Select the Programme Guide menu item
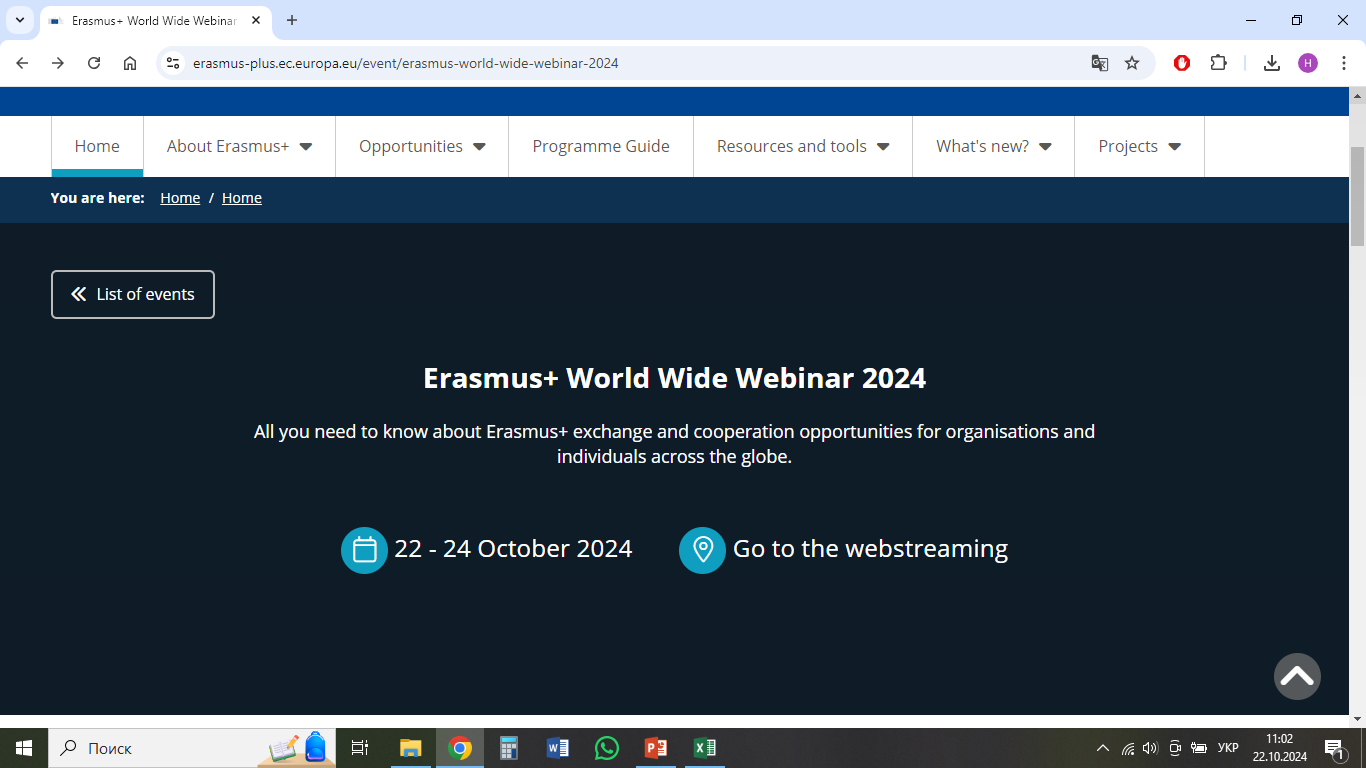Screen dimensions: 1366x768 click(601, 146)
